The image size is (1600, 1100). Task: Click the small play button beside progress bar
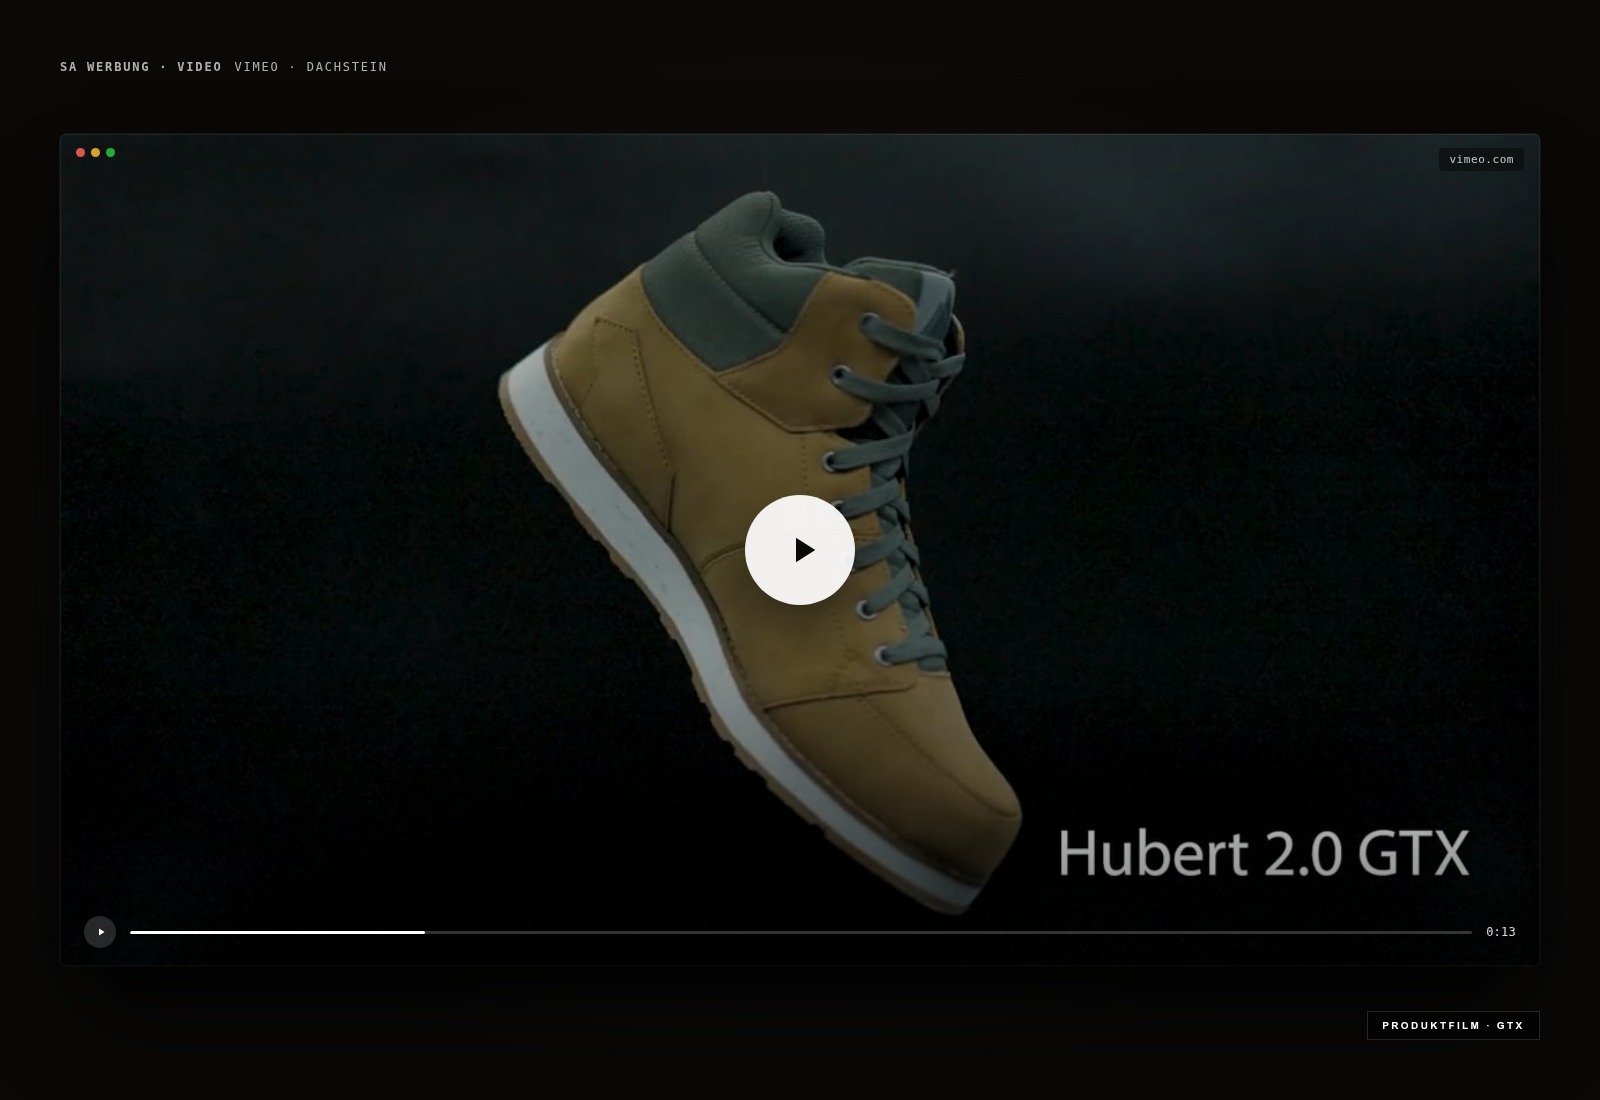(x=100, y=932)
